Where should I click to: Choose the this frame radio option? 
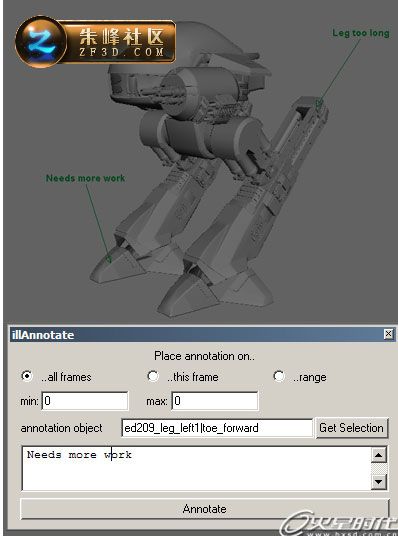point(152,376)
